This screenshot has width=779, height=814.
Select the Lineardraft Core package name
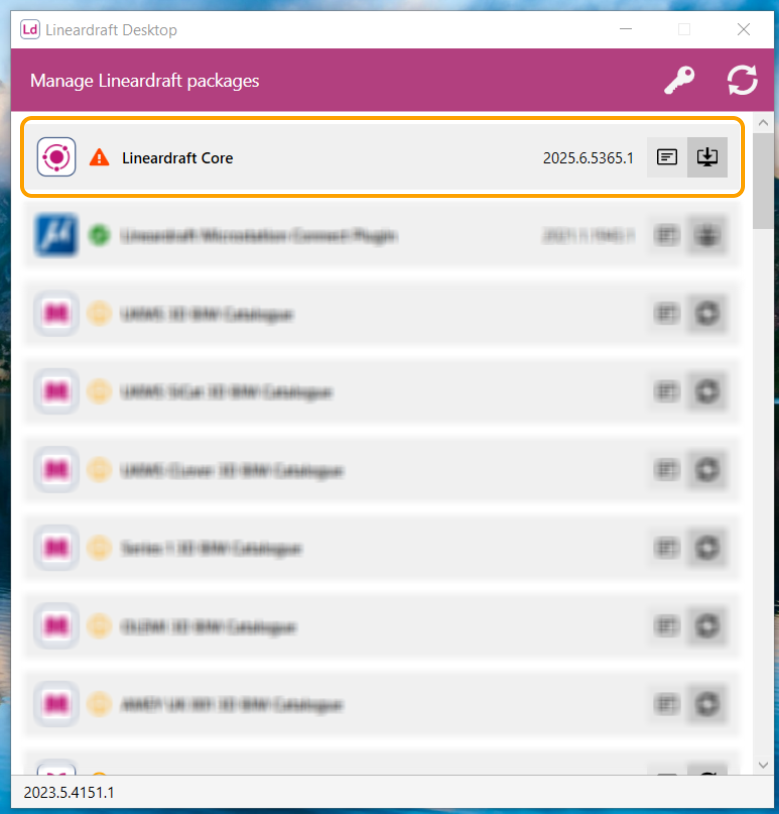(x=177, y=158)
